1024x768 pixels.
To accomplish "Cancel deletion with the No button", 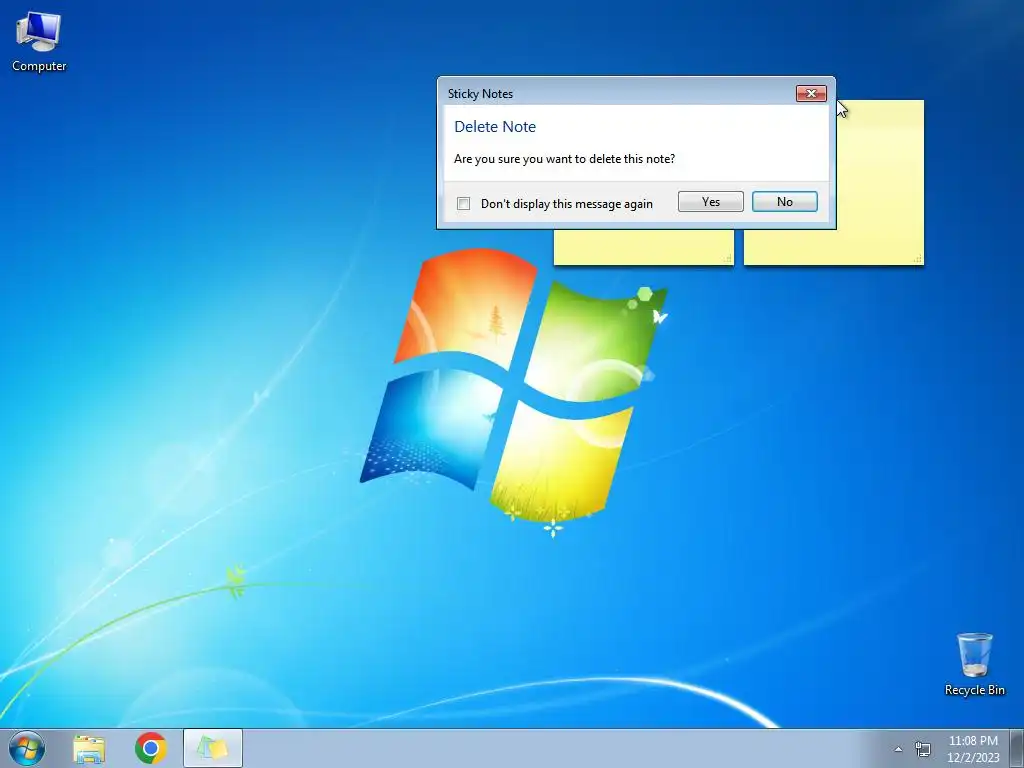I will tap(784, 202).
